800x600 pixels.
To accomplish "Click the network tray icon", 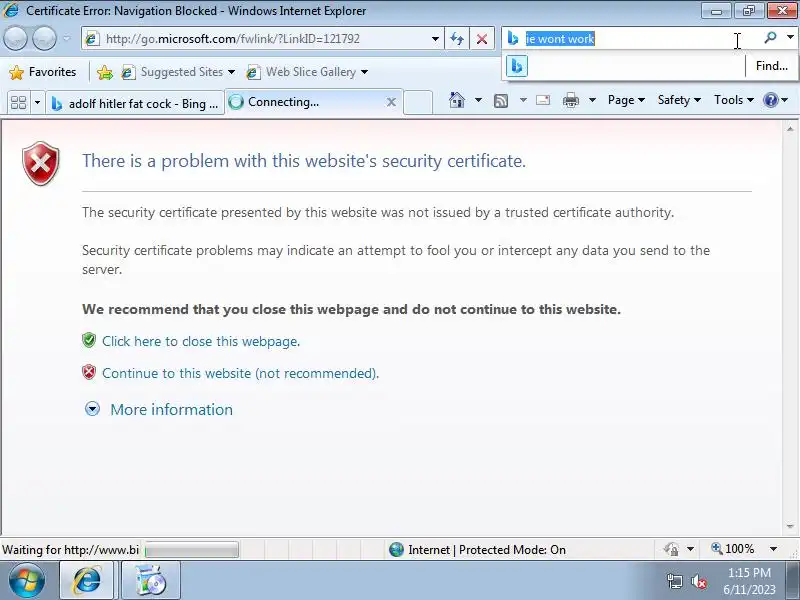I will pos(674,581).
